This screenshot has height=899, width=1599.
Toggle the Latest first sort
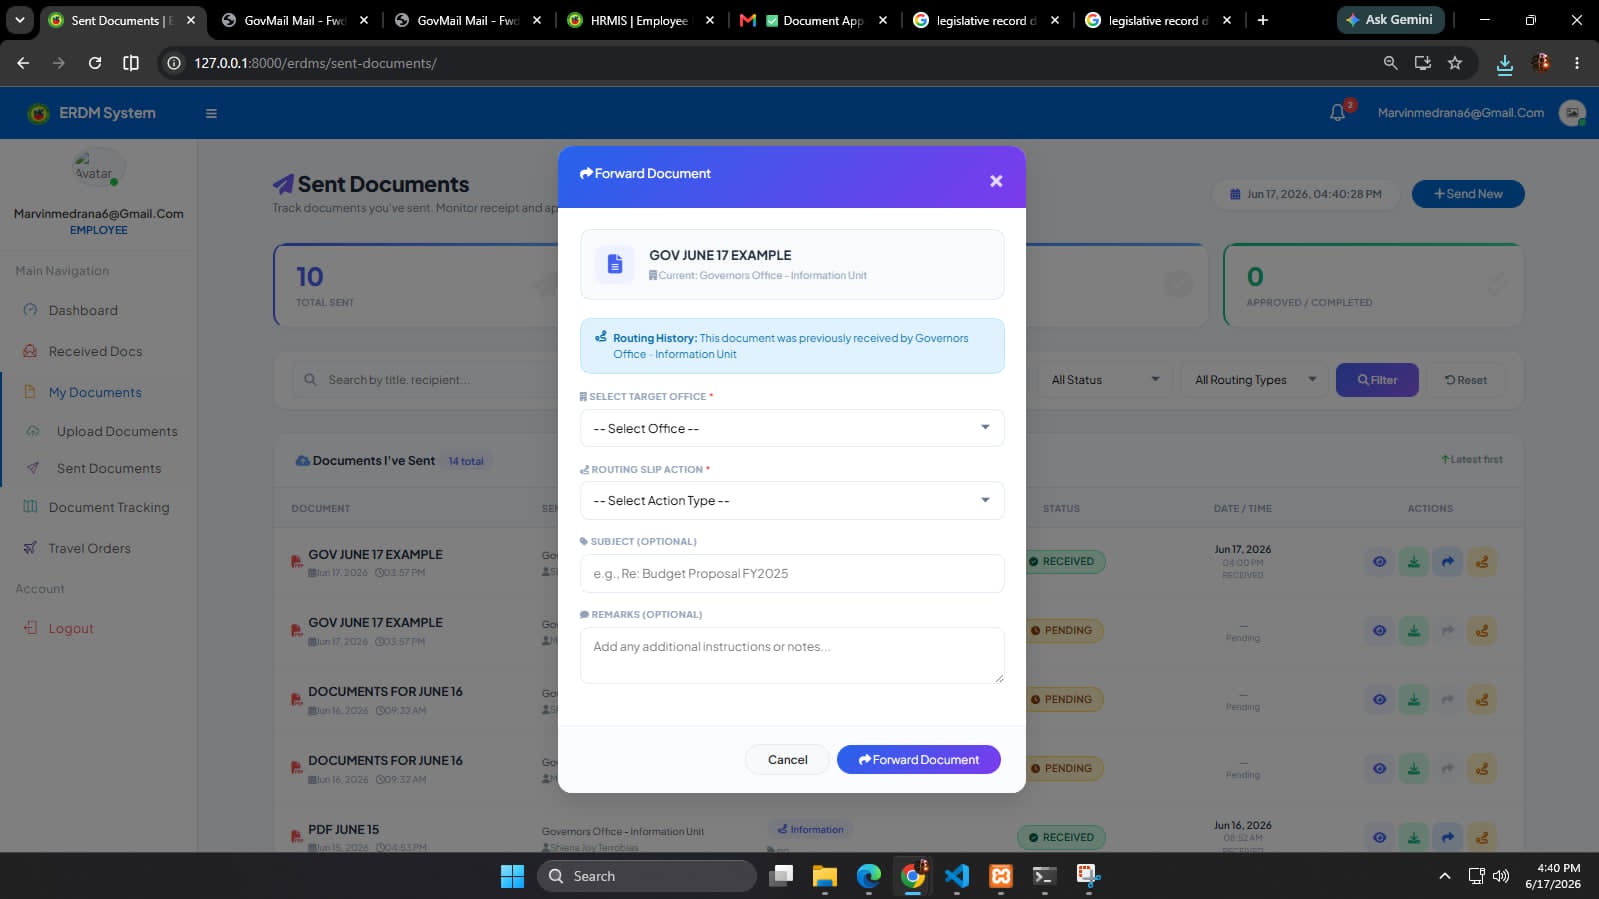(1471, 459)
